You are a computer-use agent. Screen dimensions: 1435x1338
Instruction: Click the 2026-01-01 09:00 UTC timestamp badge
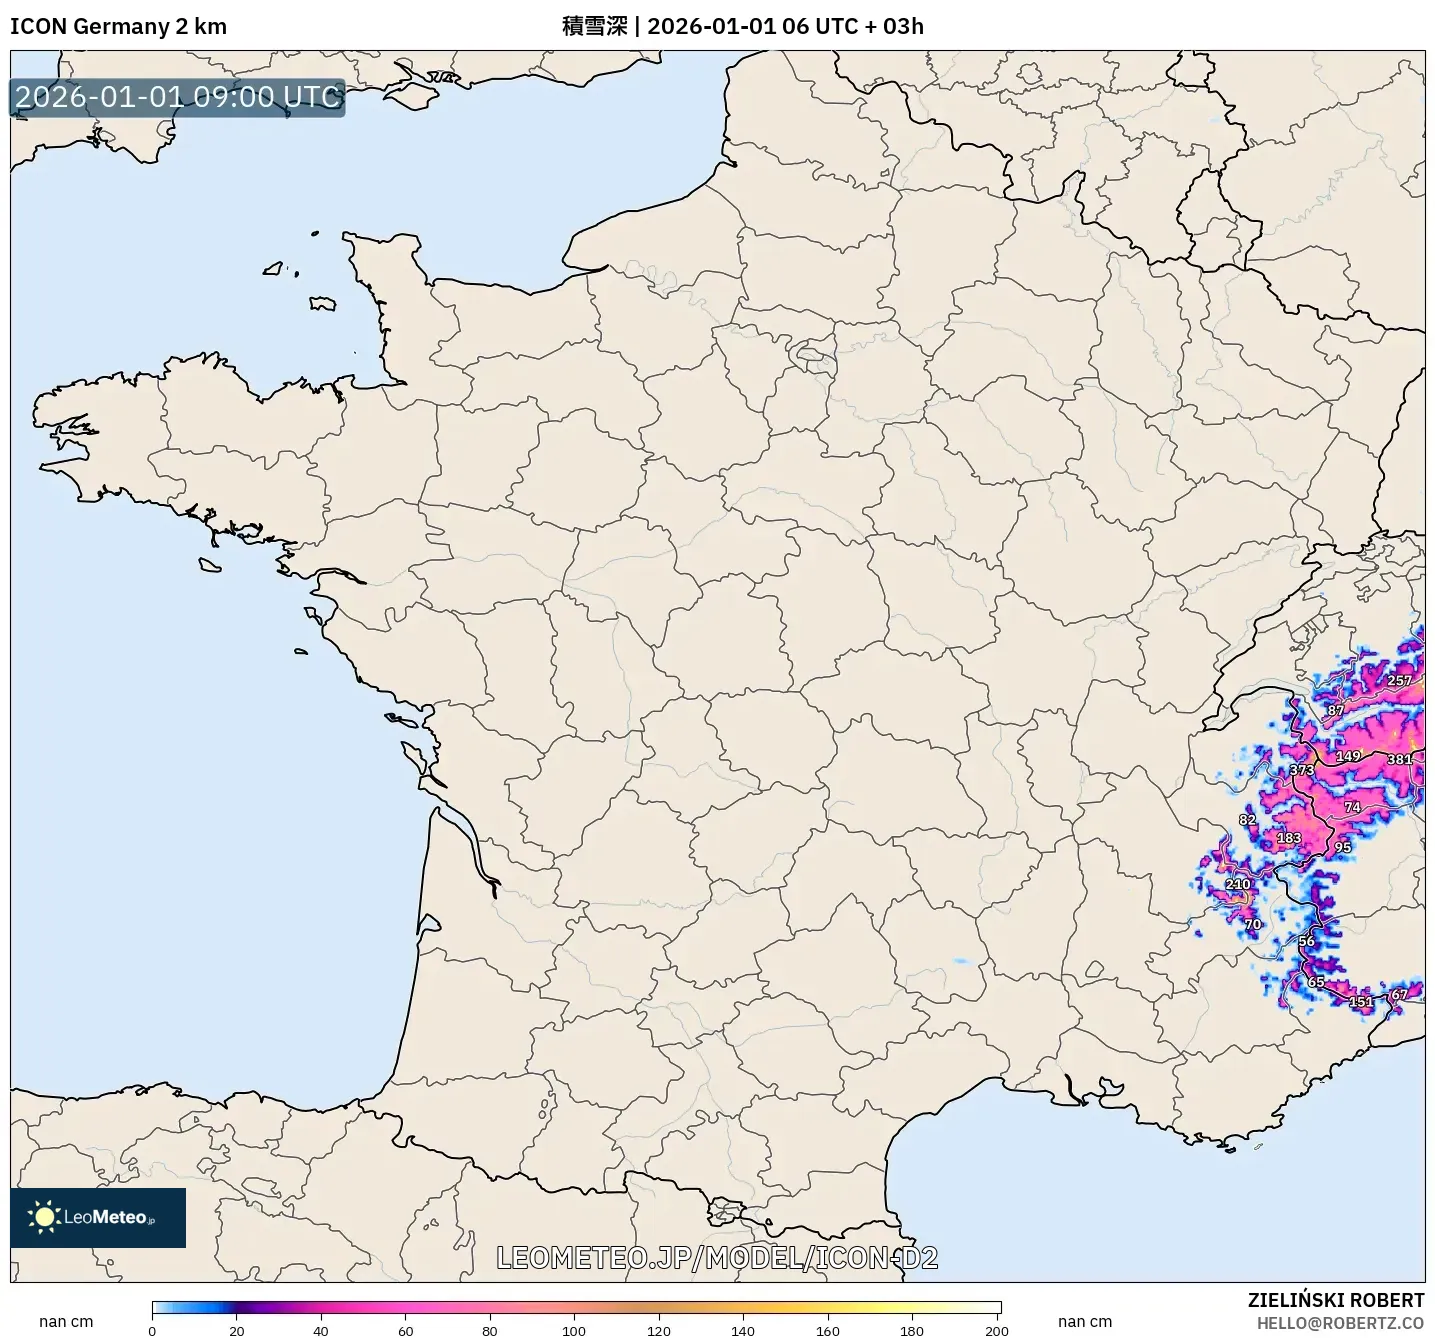pyautogui.click(x=178, y=97)
